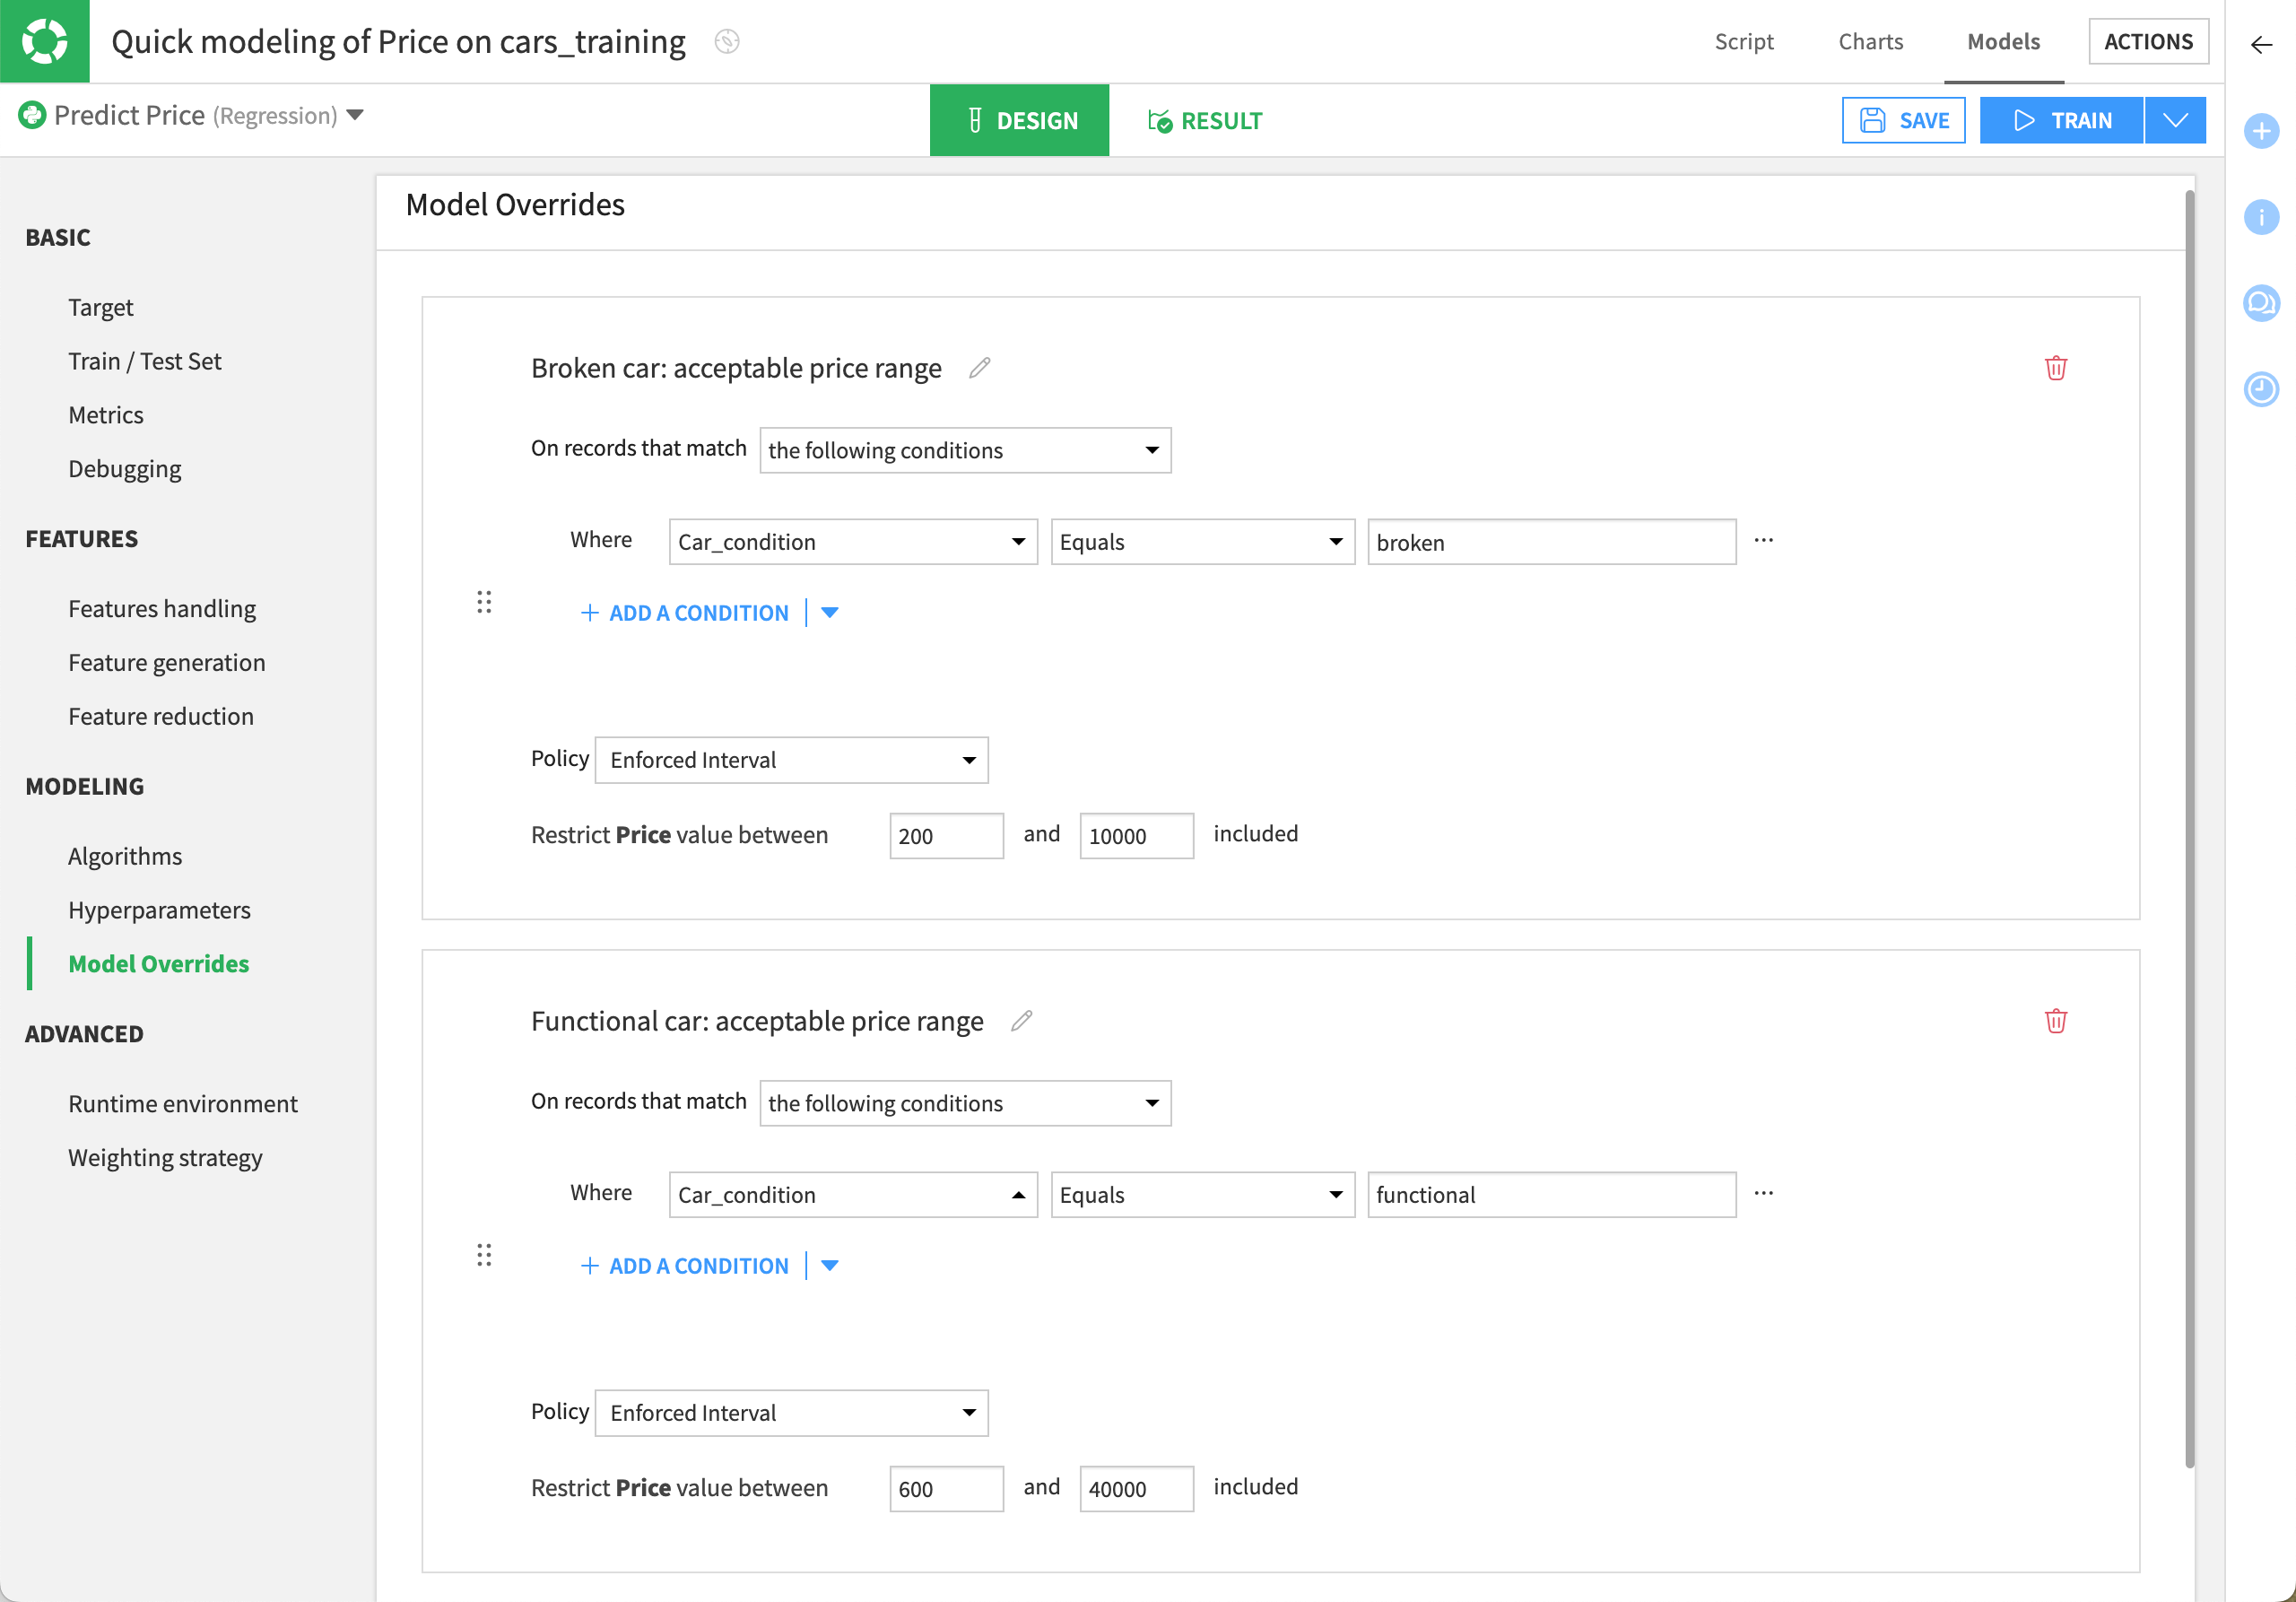
Task: Click the maximum price field showing 10000
Action: [x=1135, y=835]
